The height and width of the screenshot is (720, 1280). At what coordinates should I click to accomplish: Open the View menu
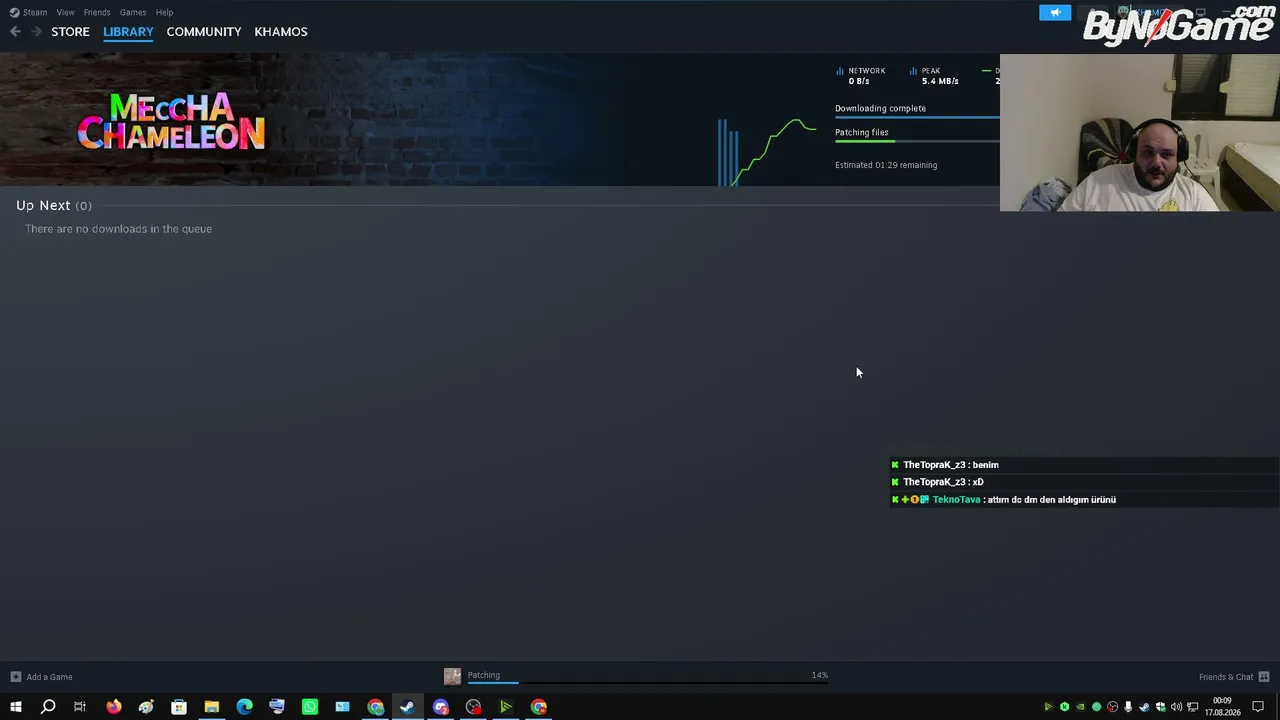(65, 12)
